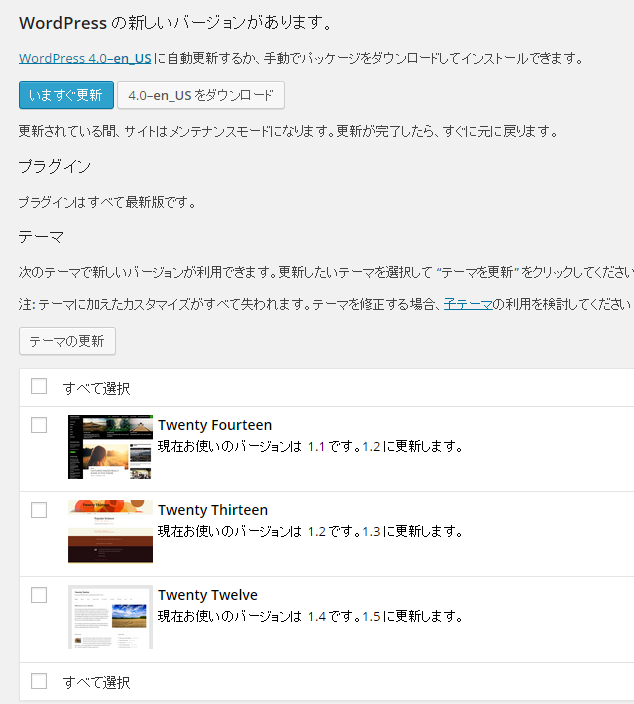This screenshot has height=704, width=634.
Task: Click the Twenty Fourteen theme name
Action: [215, 425]
